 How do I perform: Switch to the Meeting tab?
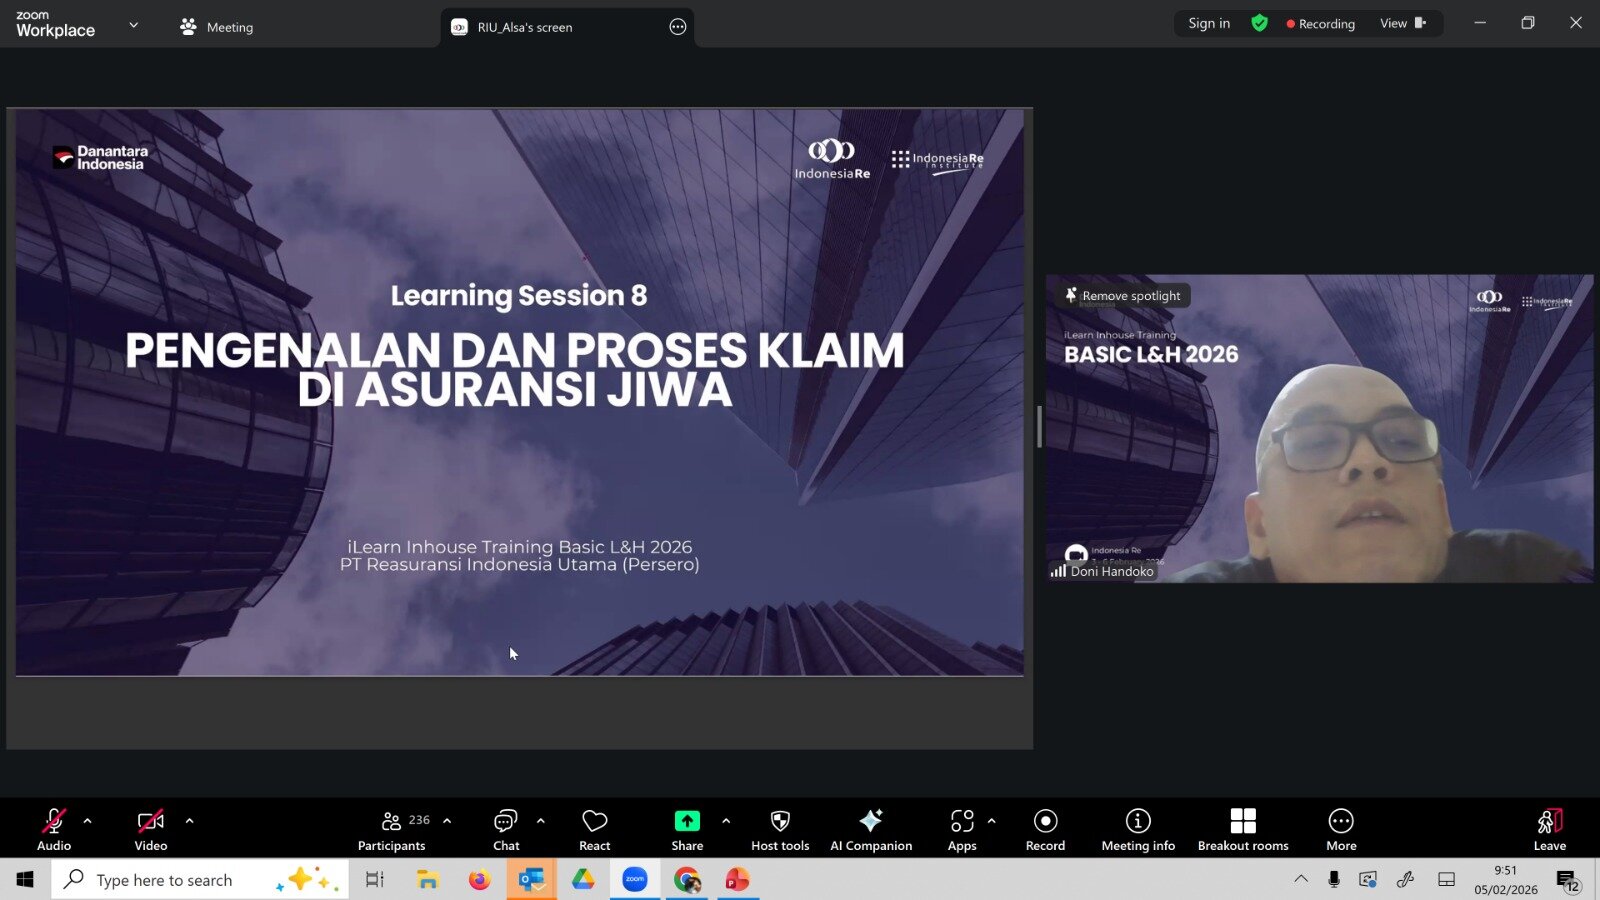click(217, 27)
